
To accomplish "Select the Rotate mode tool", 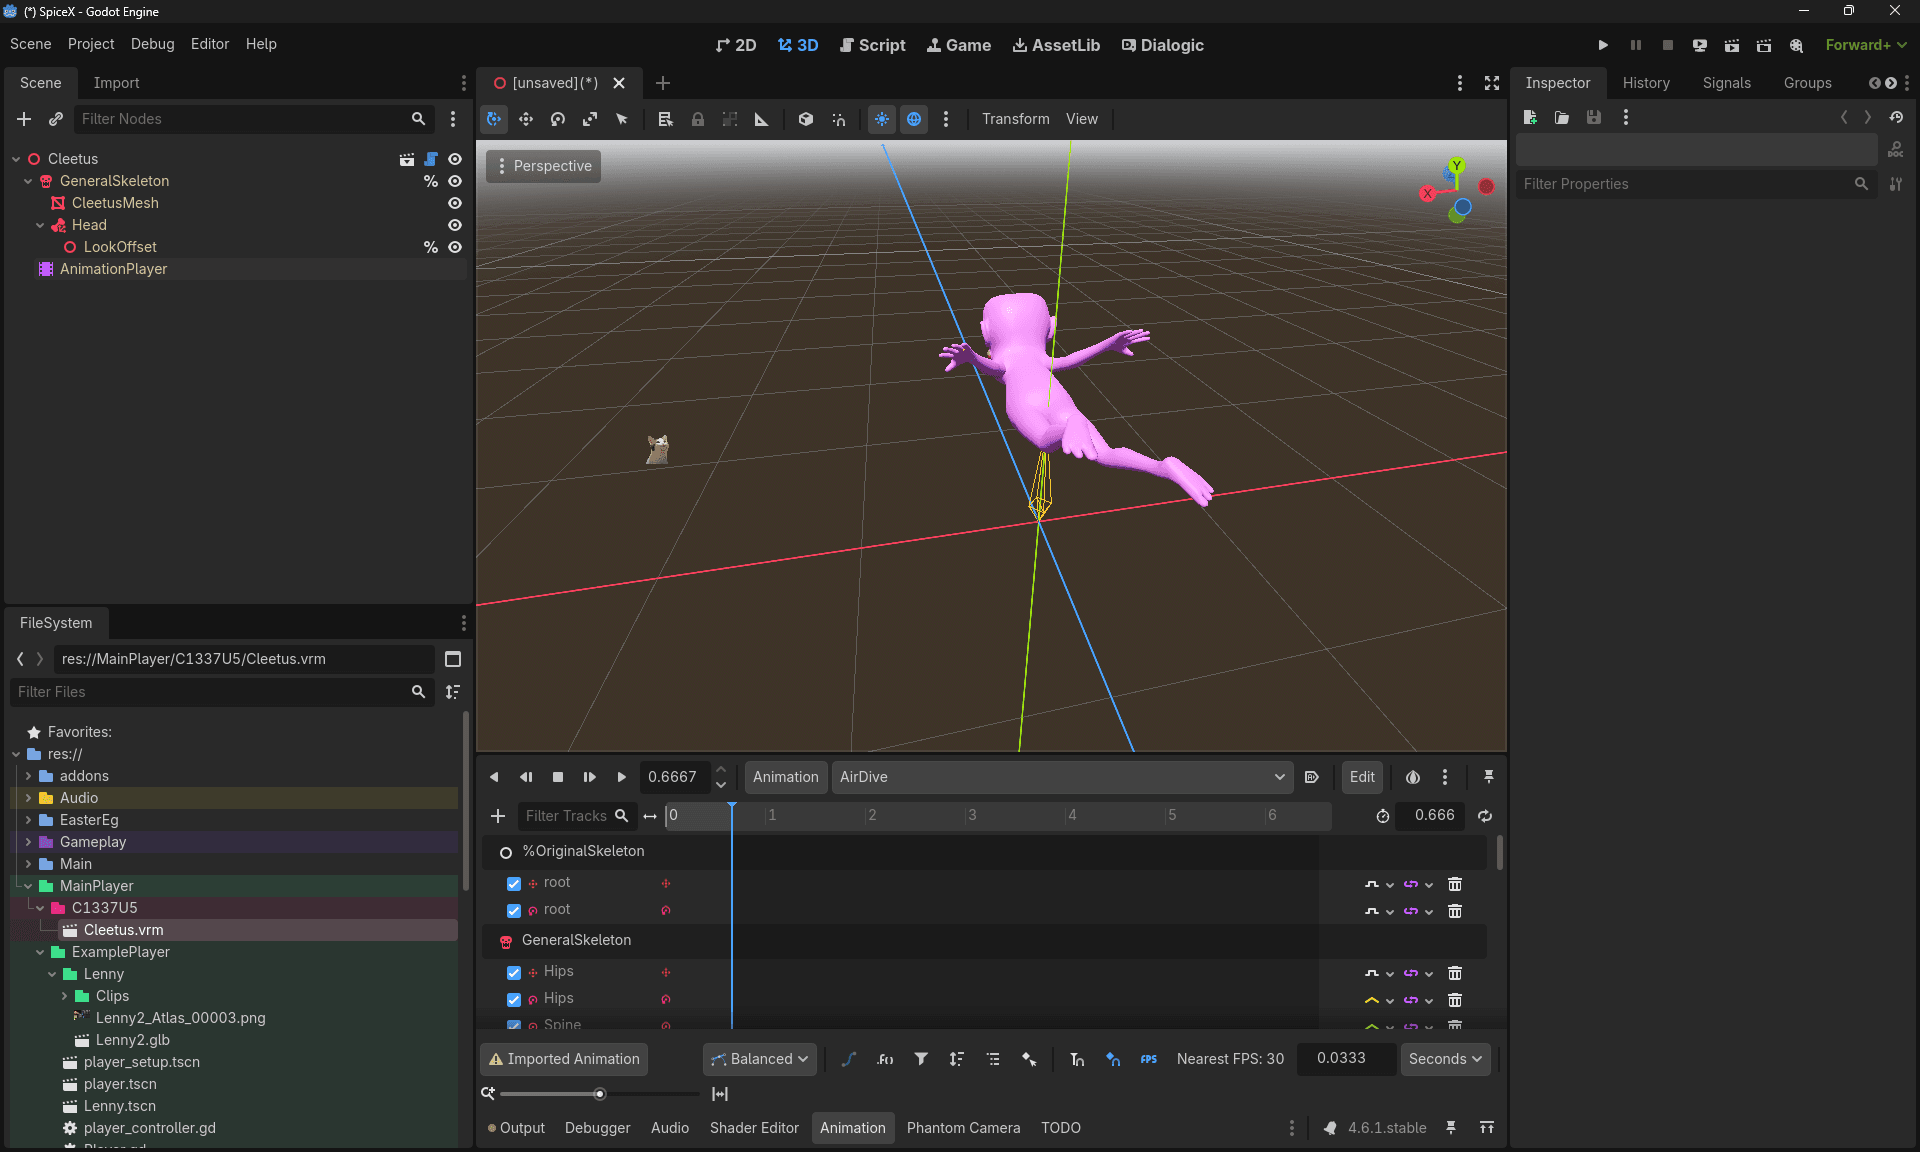I will [558, 119].
